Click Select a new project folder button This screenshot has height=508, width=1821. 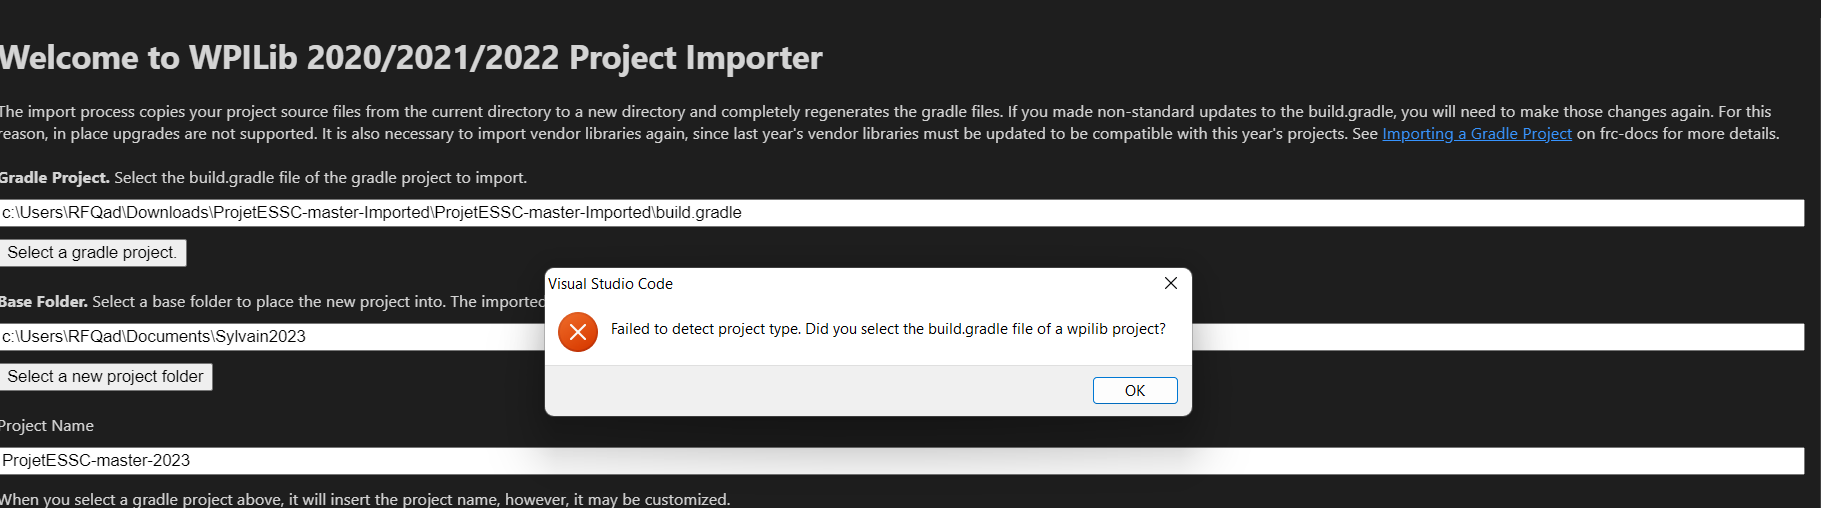105,376
